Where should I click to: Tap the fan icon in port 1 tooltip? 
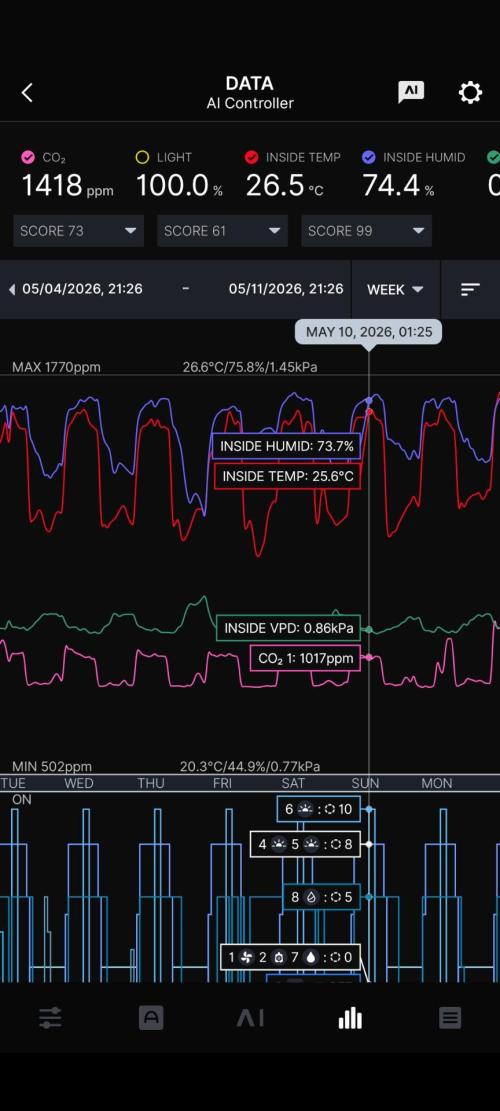point(246,958)
